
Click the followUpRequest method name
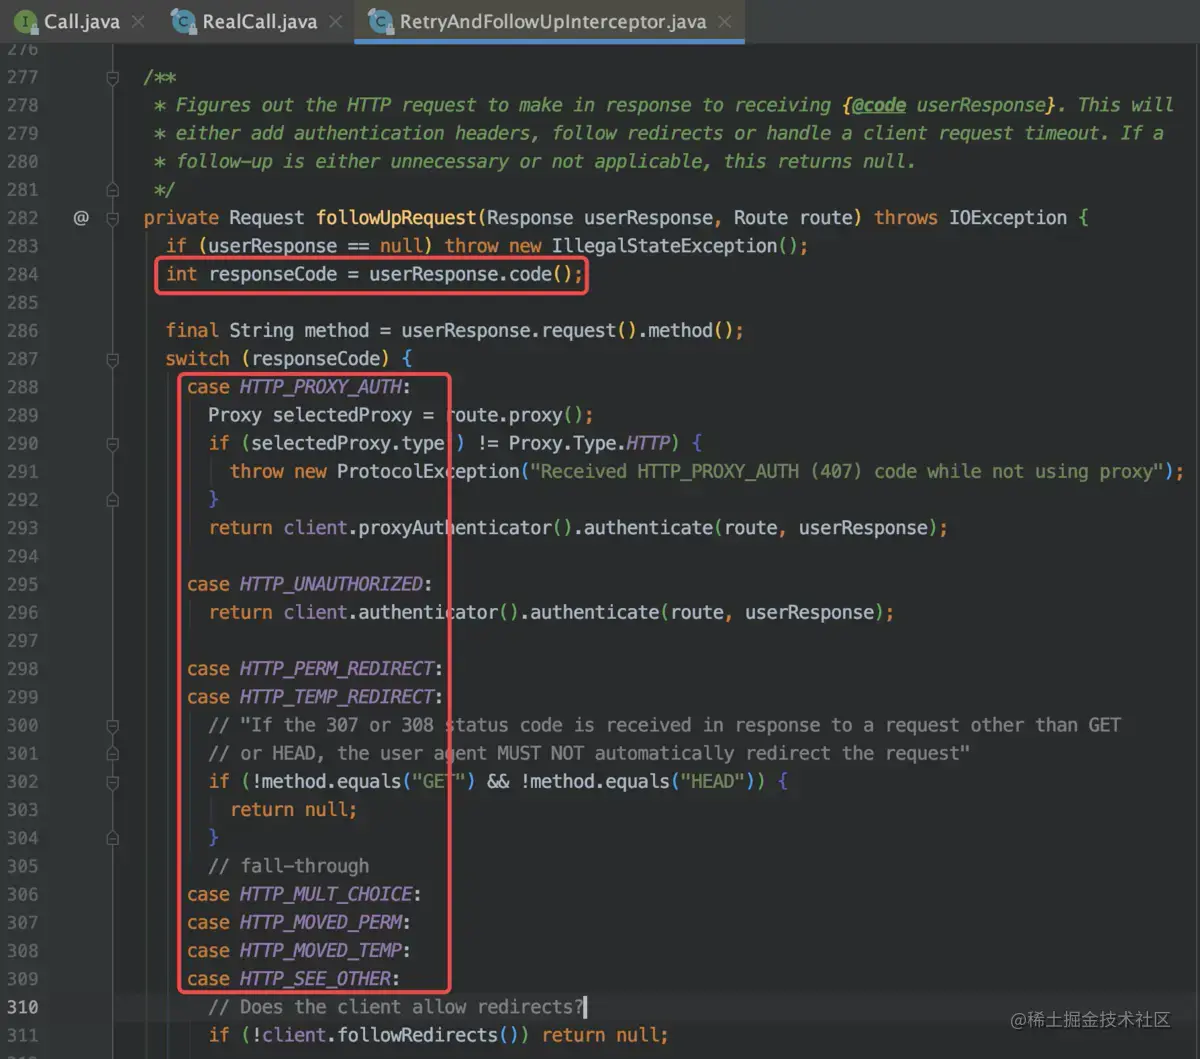[x=397, y=217]
